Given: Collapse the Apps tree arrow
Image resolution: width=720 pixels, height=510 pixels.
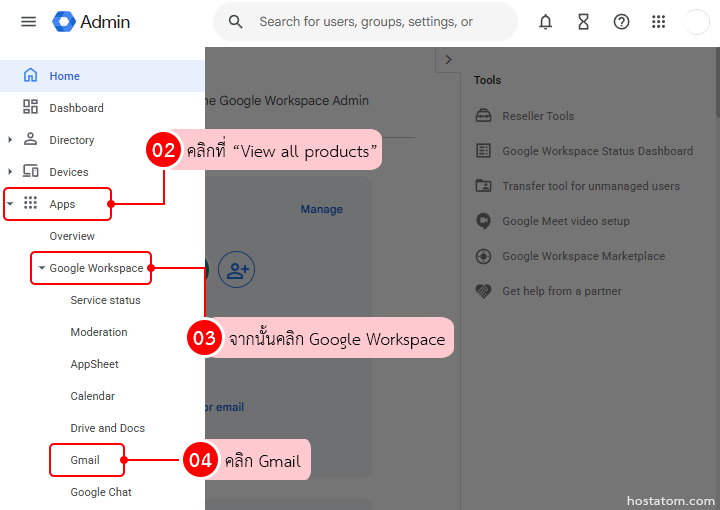Looking at the screenshot, I should pos(10,203).
